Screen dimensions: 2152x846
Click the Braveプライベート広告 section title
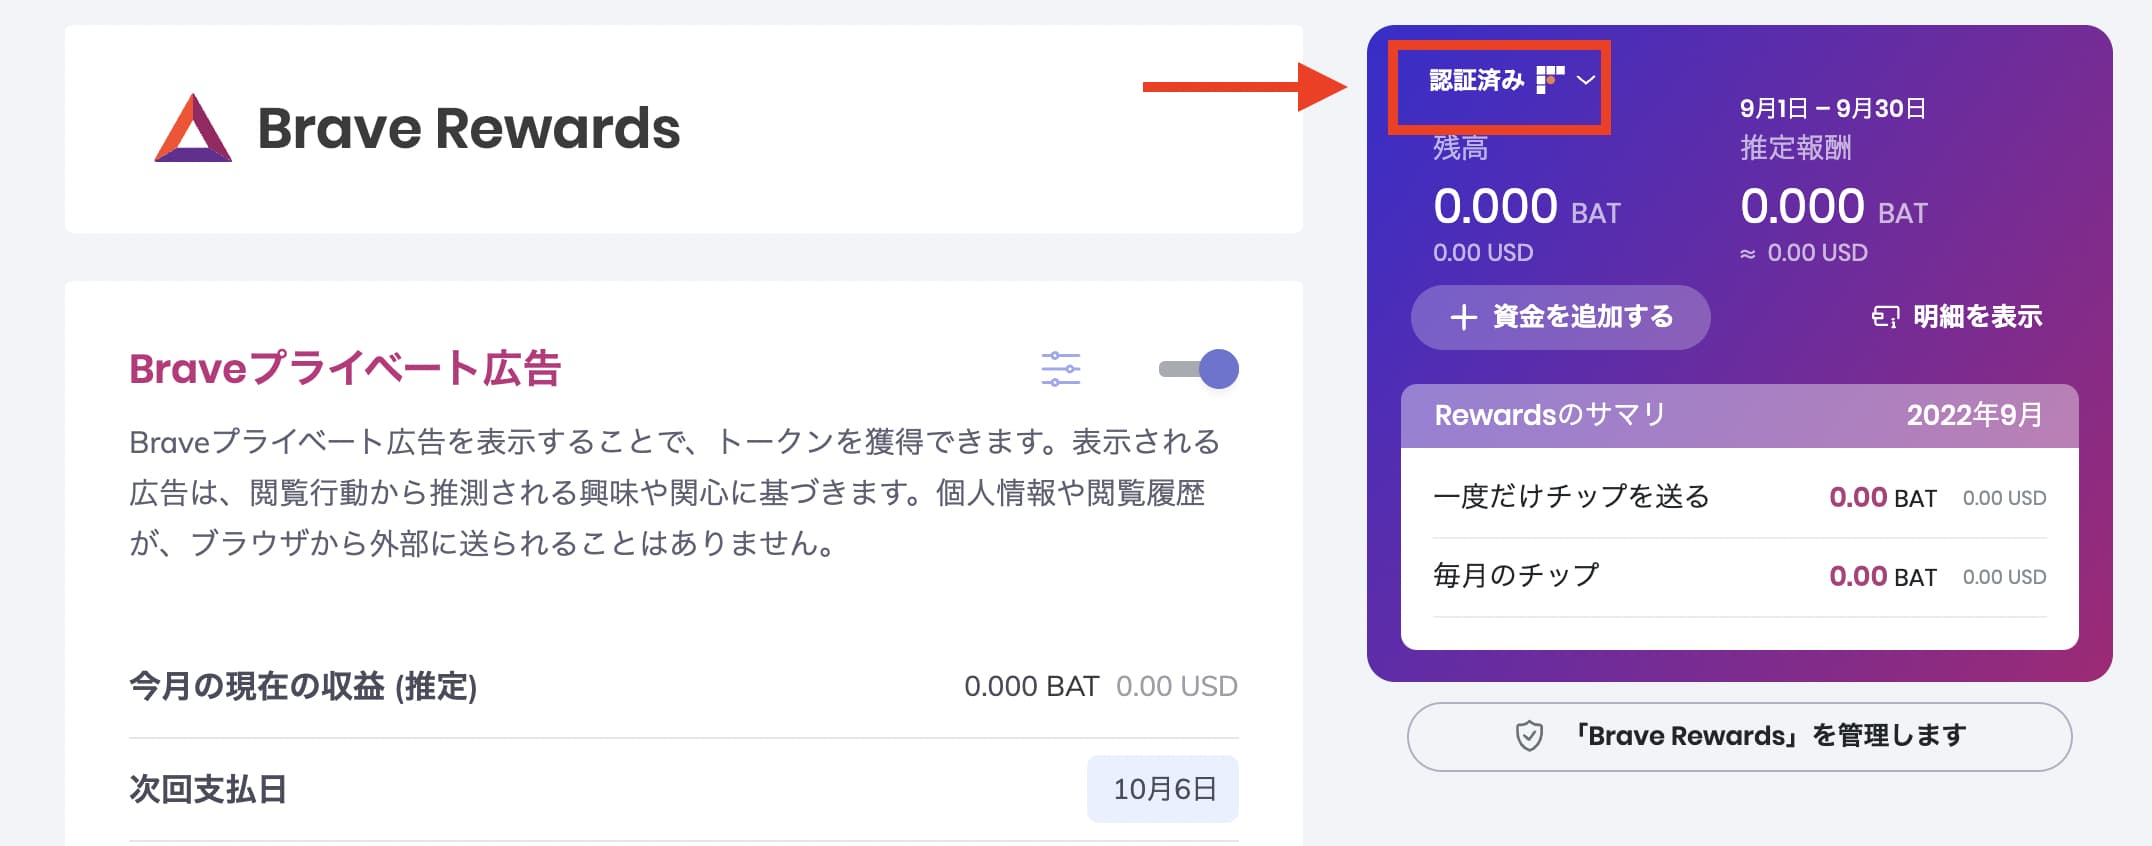pyautogui.click(x=345, y=368)
